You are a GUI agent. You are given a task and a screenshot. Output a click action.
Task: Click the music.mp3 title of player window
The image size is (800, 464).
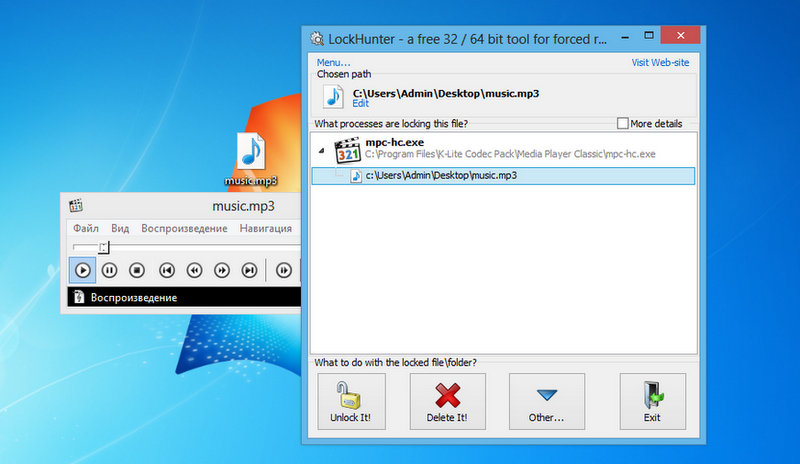[243, 206]
